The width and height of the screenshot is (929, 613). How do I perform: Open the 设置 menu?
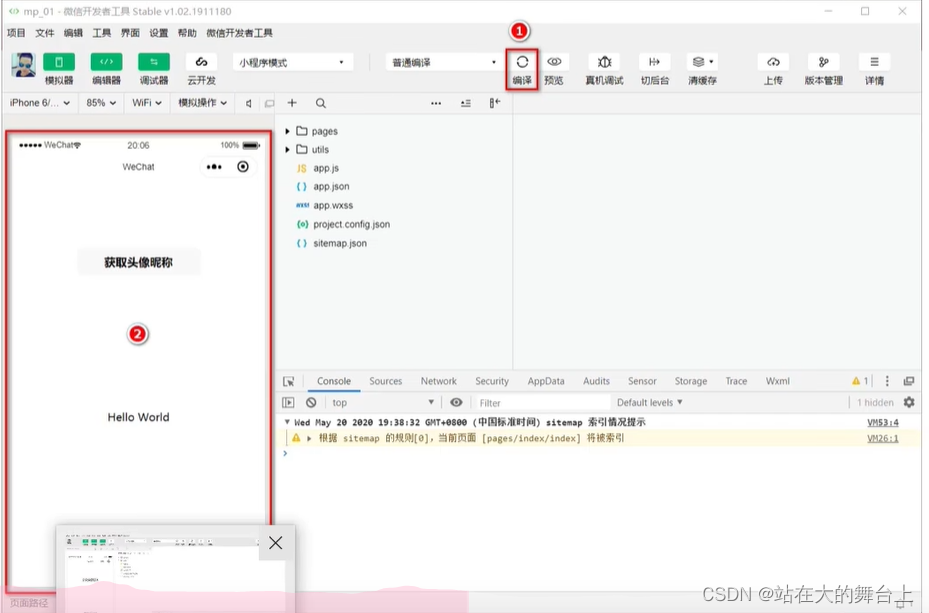click(x=158, y=33)
